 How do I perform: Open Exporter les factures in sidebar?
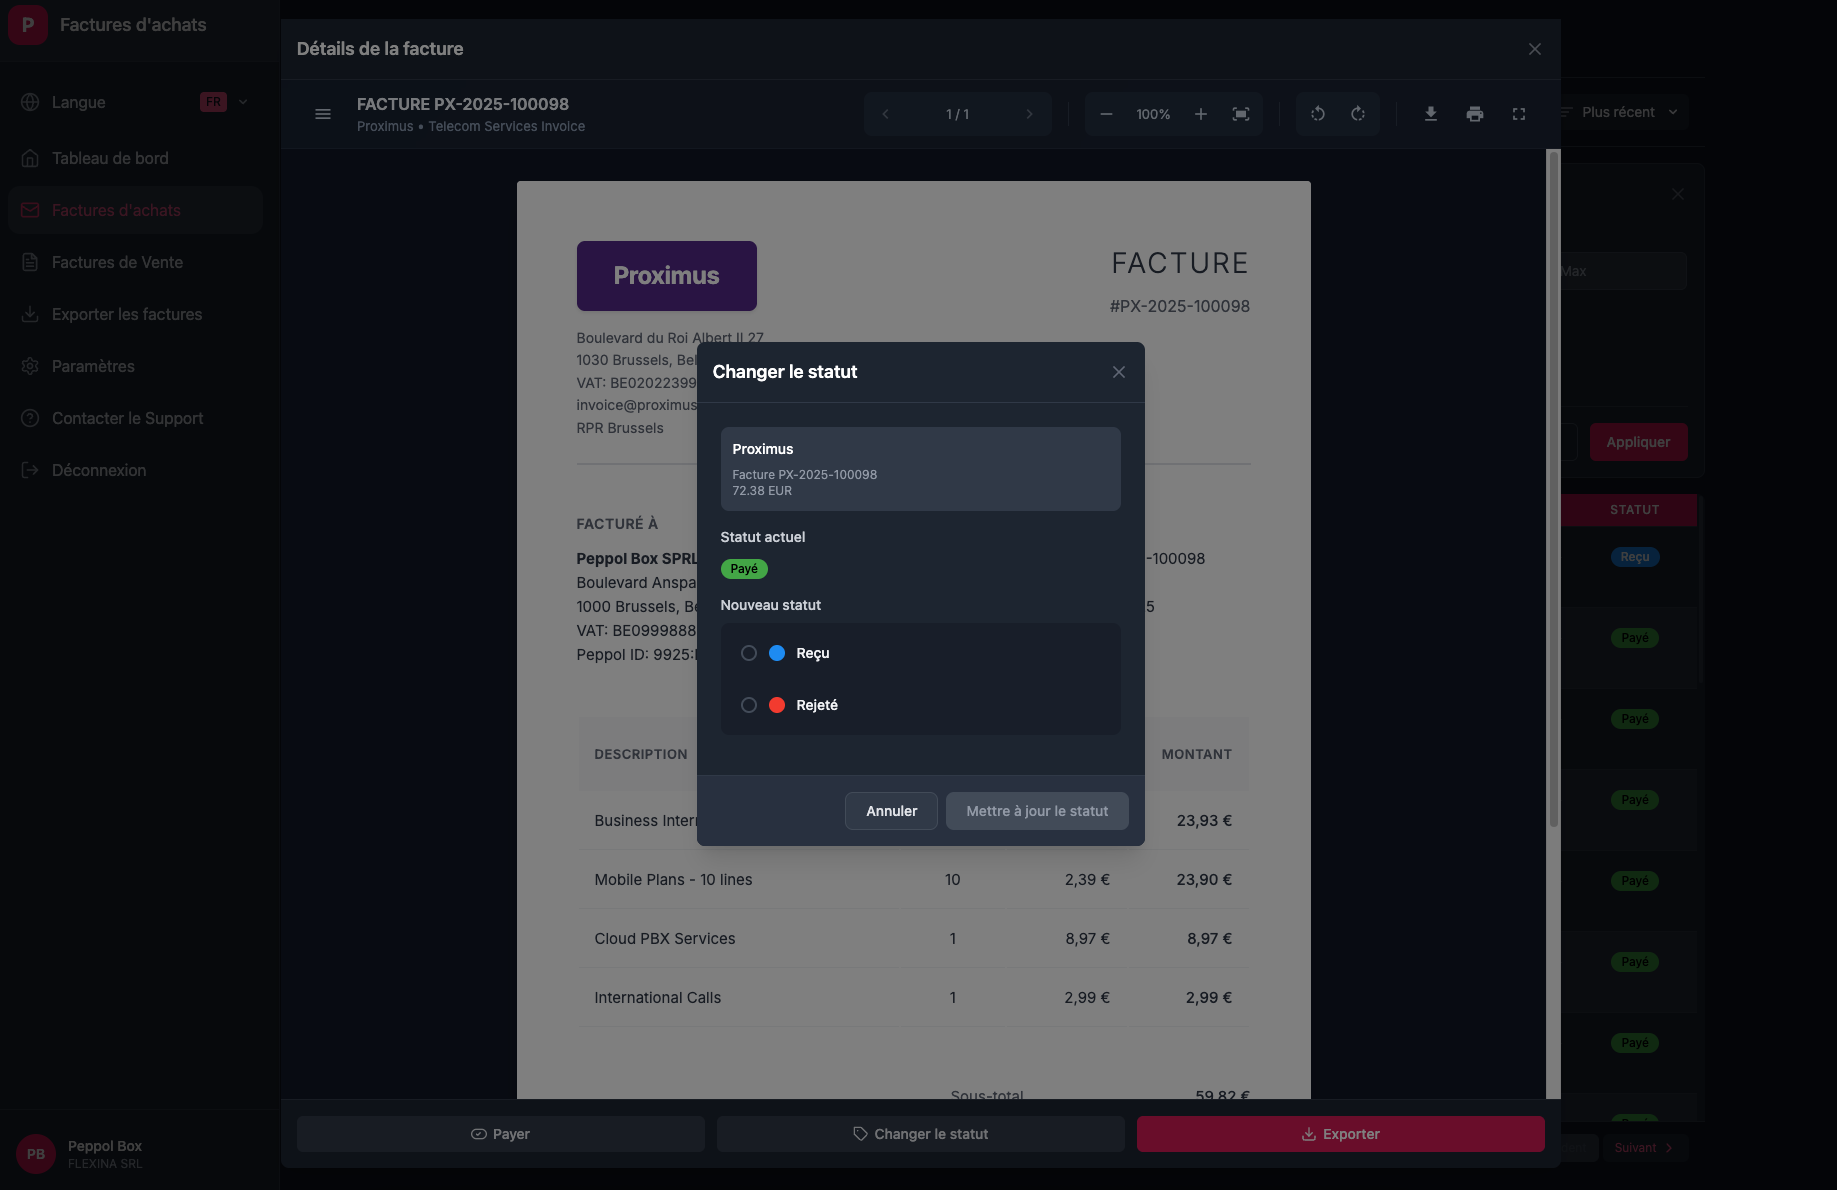tap(135, 314)
